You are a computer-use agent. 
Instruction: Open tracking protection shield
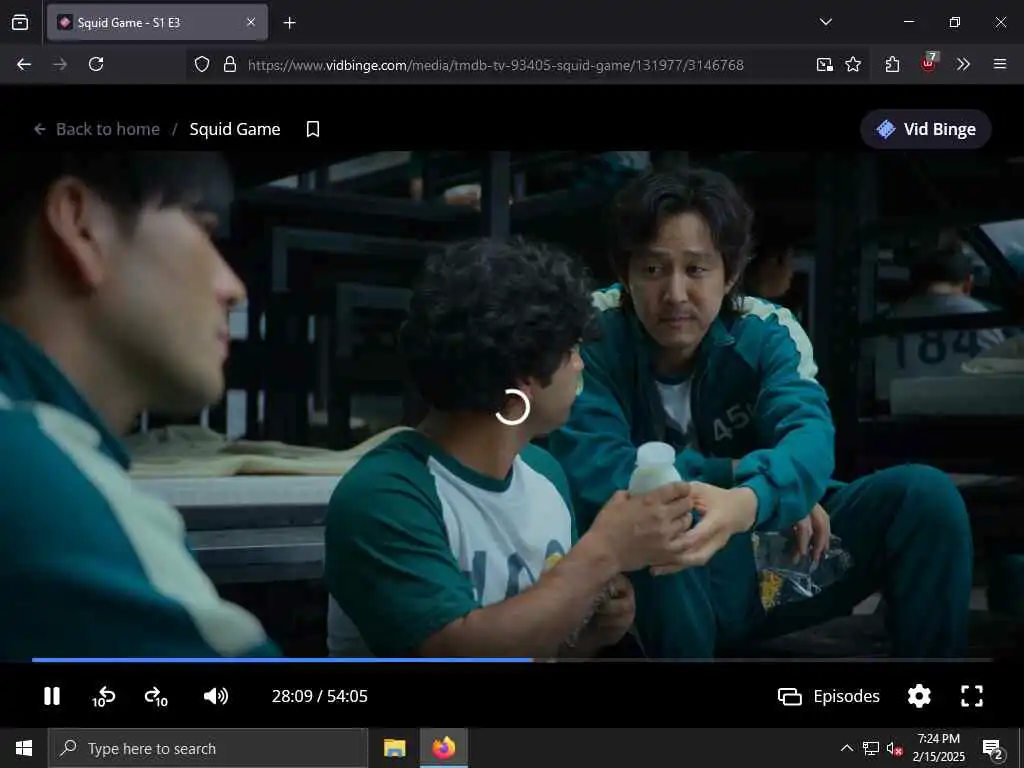click(202, 64)
